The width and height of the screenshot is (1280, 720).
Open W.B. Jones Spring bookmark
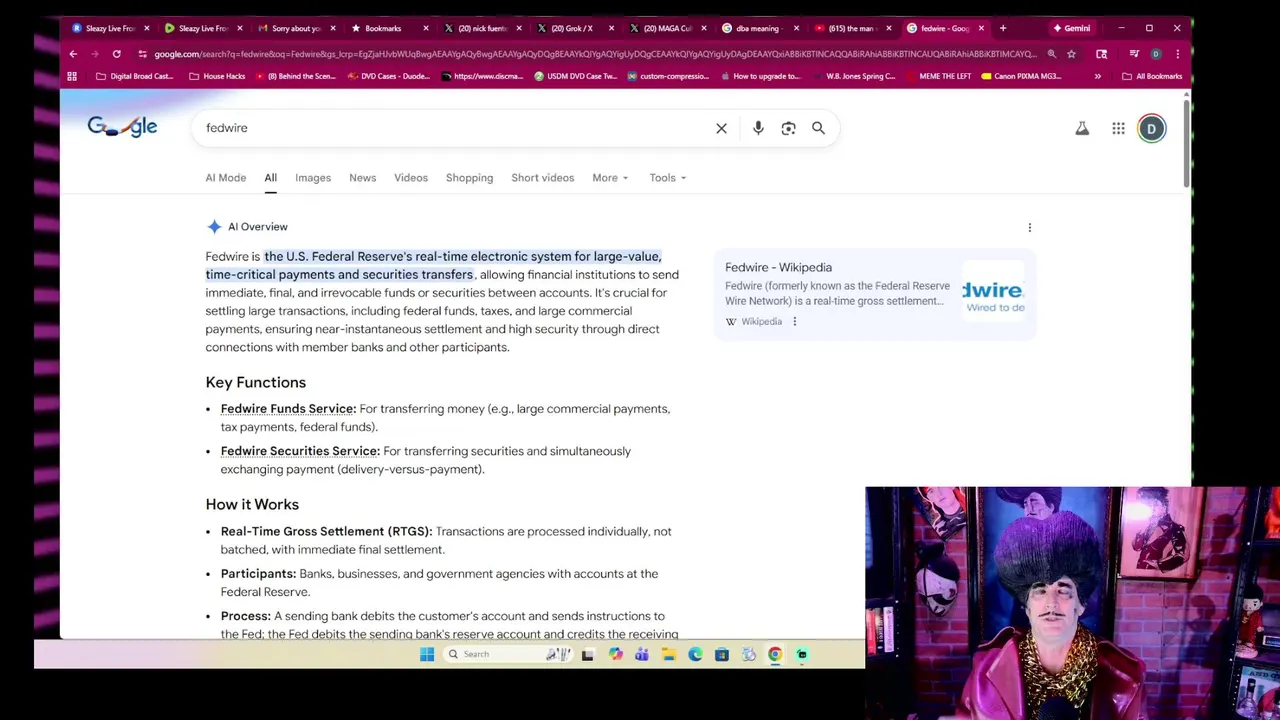853,76
